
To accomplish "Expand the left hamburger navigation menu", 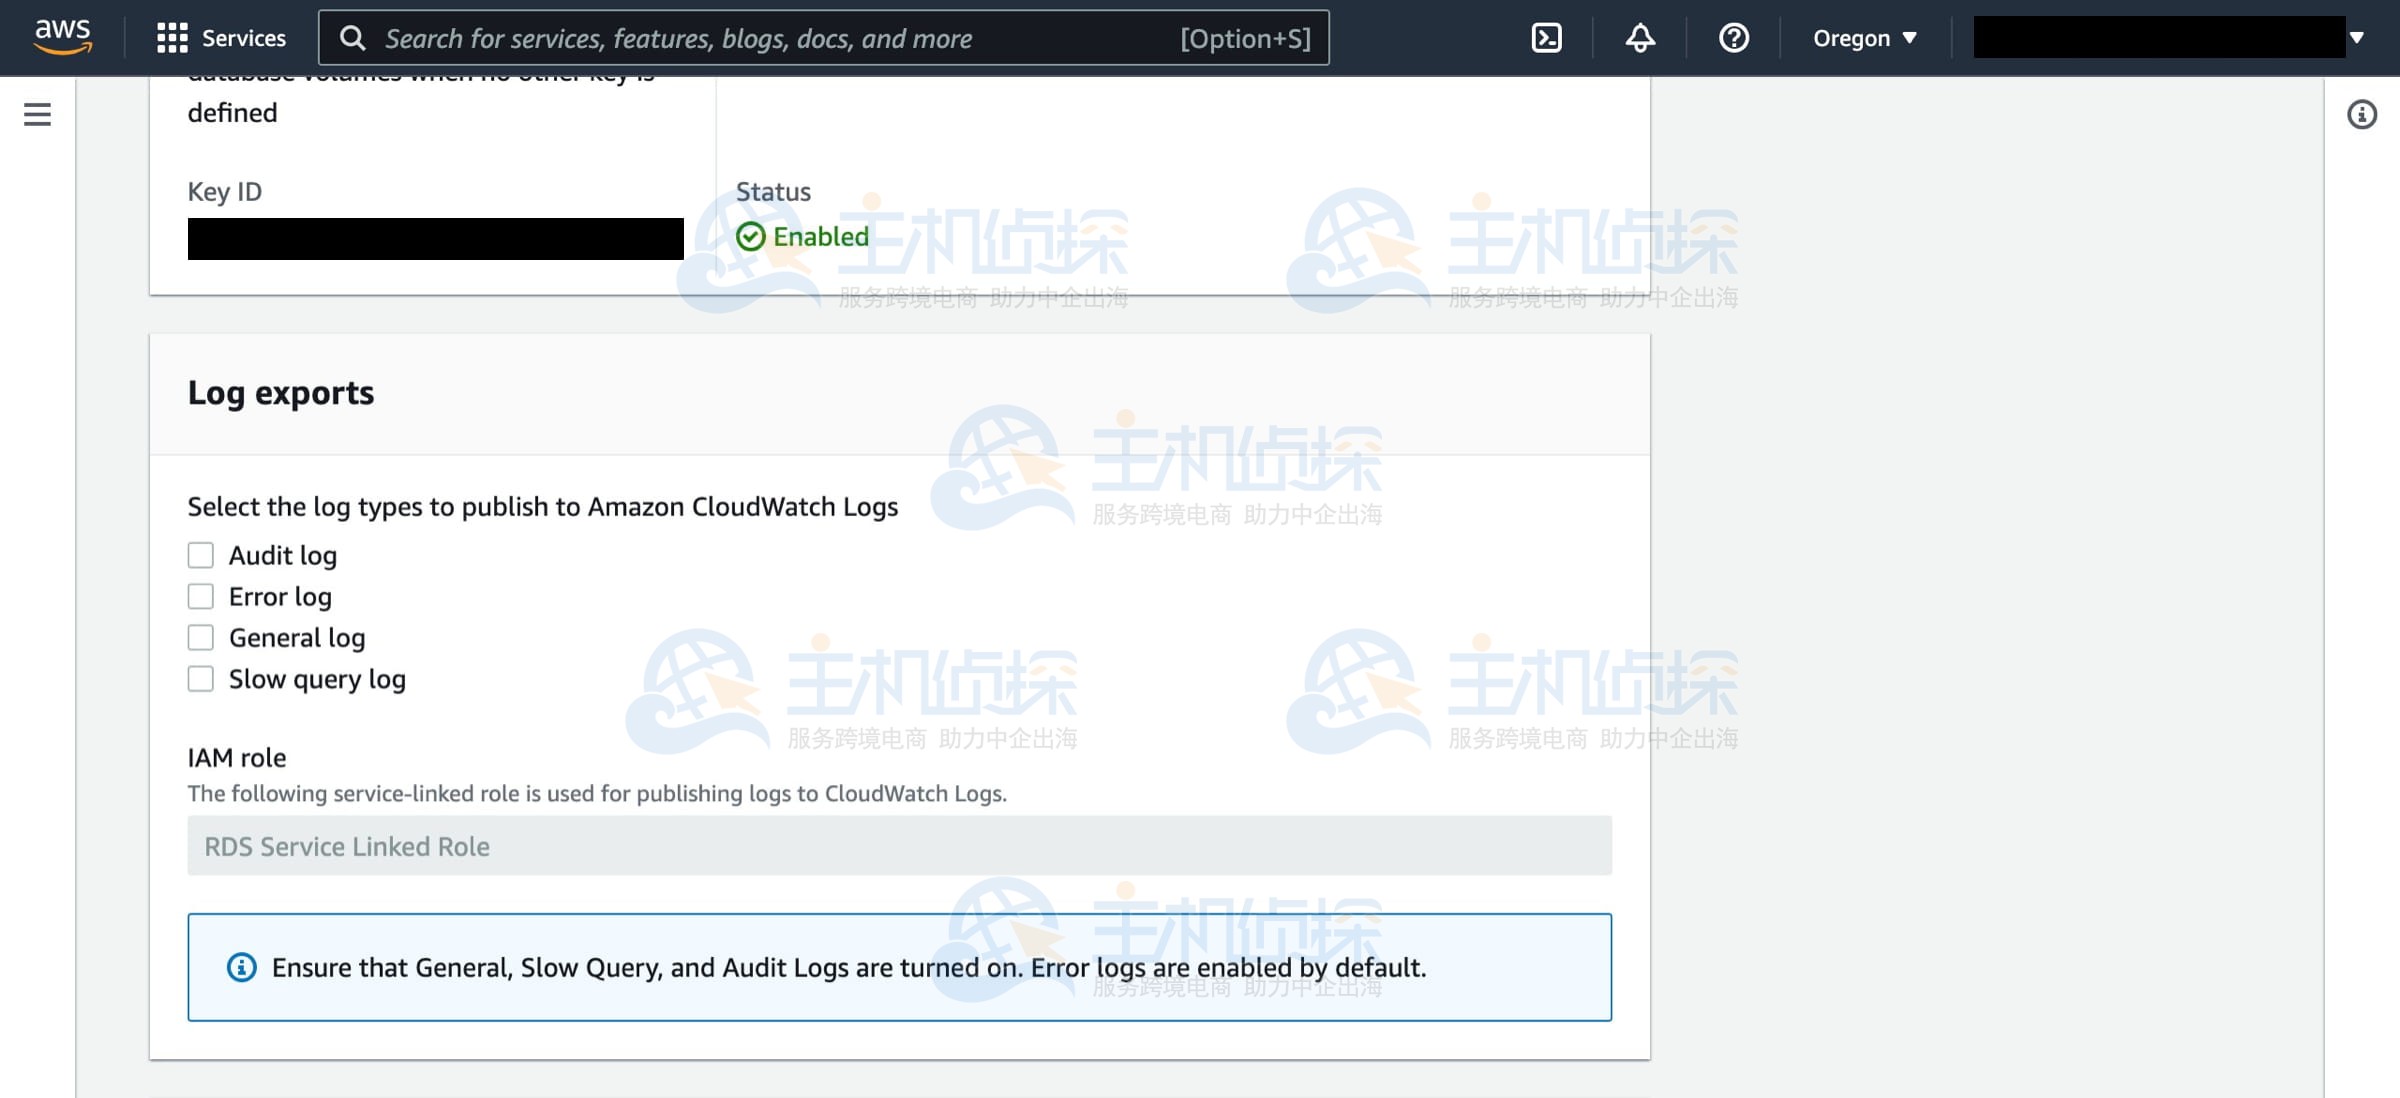I will 37,114.
